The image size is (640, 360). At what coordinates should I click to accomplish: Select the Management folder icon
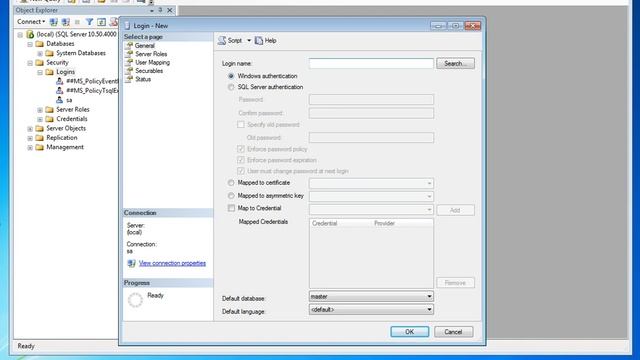(40, 147)
